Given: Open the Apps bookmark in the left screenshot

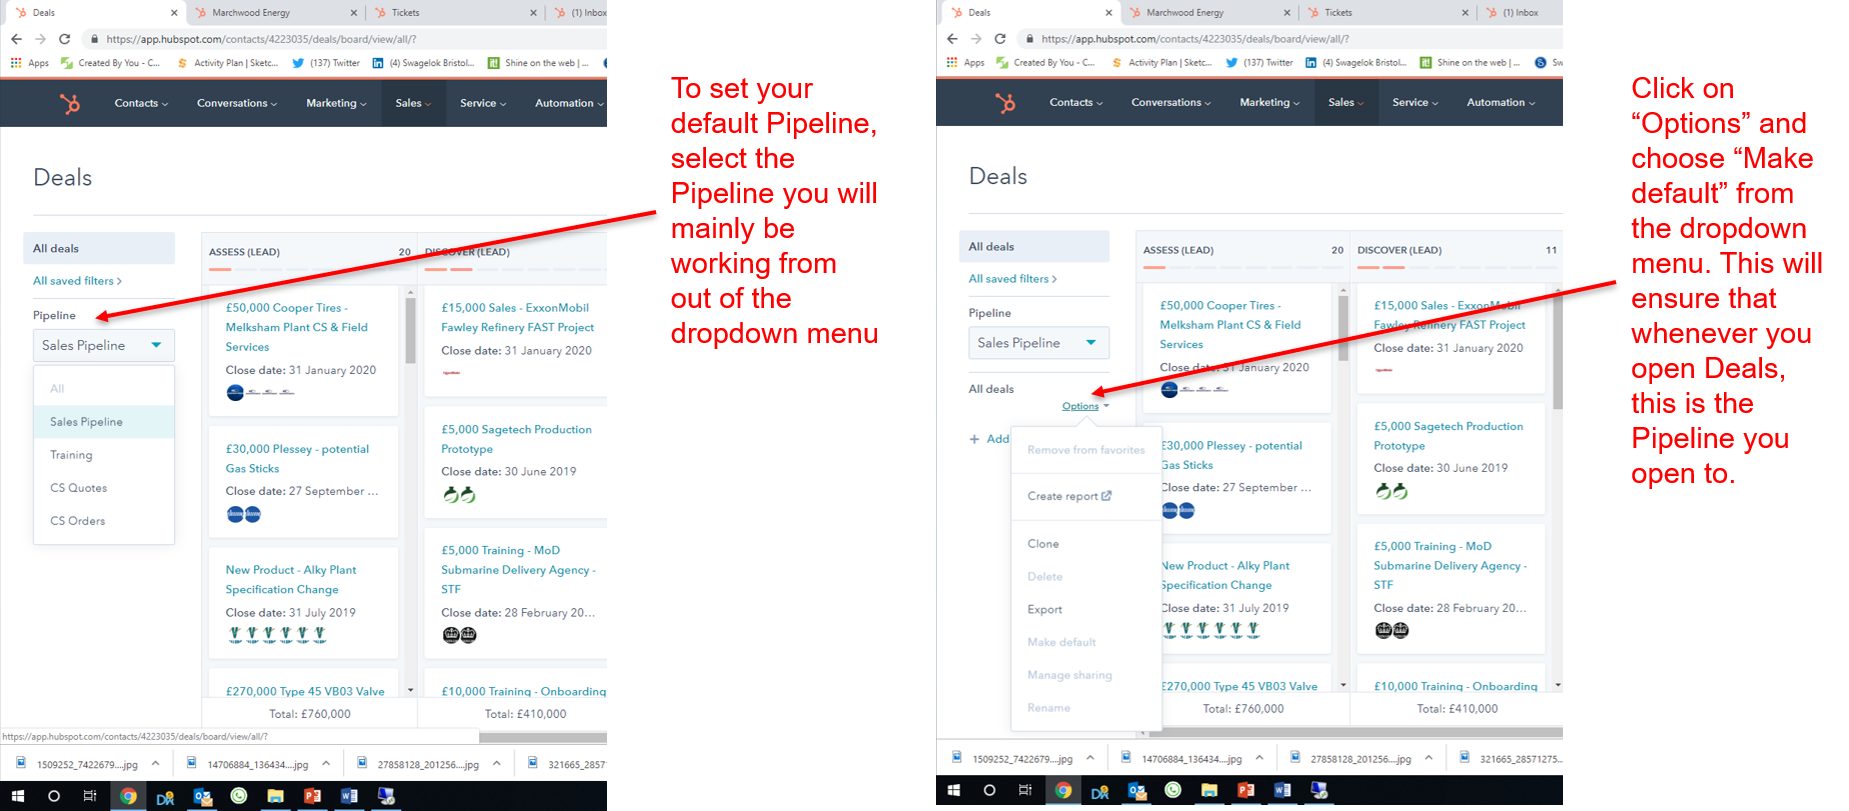Looking at the screenshot, I should coord(30,63).
